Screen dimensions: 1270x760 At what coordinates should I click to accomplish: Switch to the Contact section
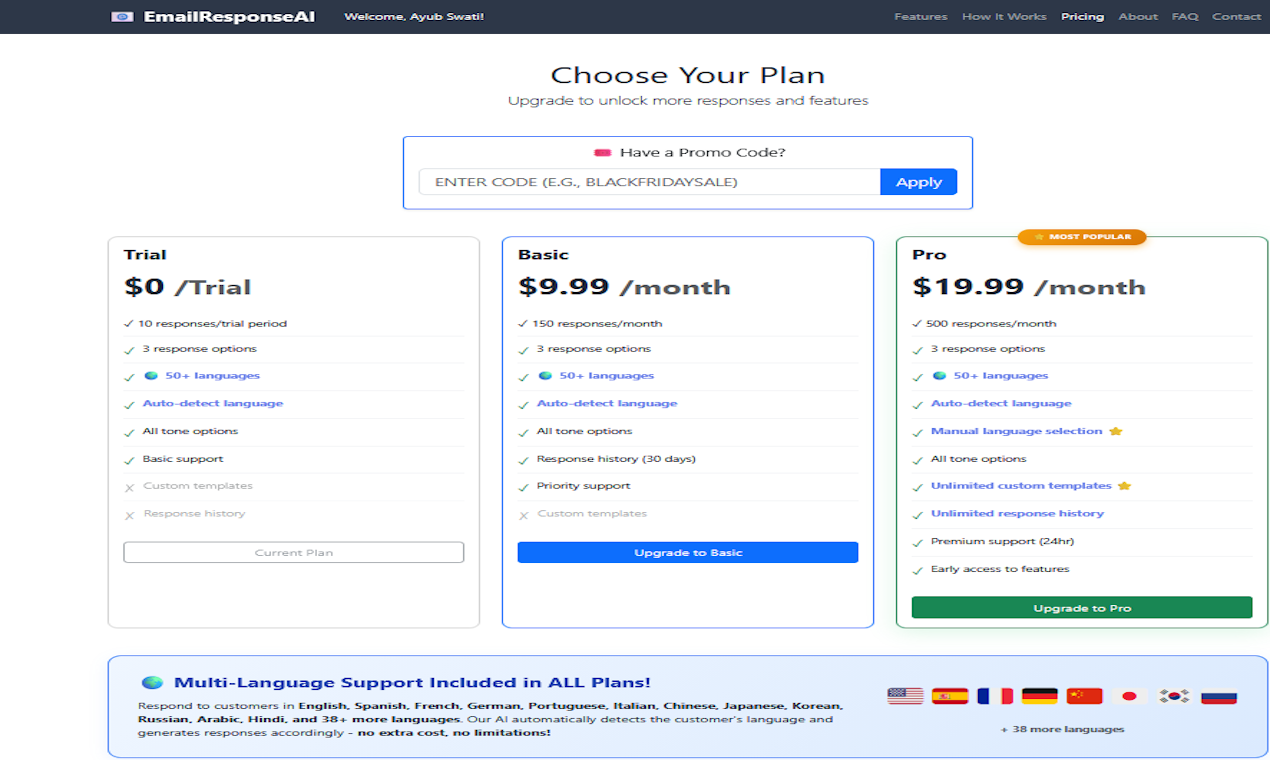[x=1236, y=16]
